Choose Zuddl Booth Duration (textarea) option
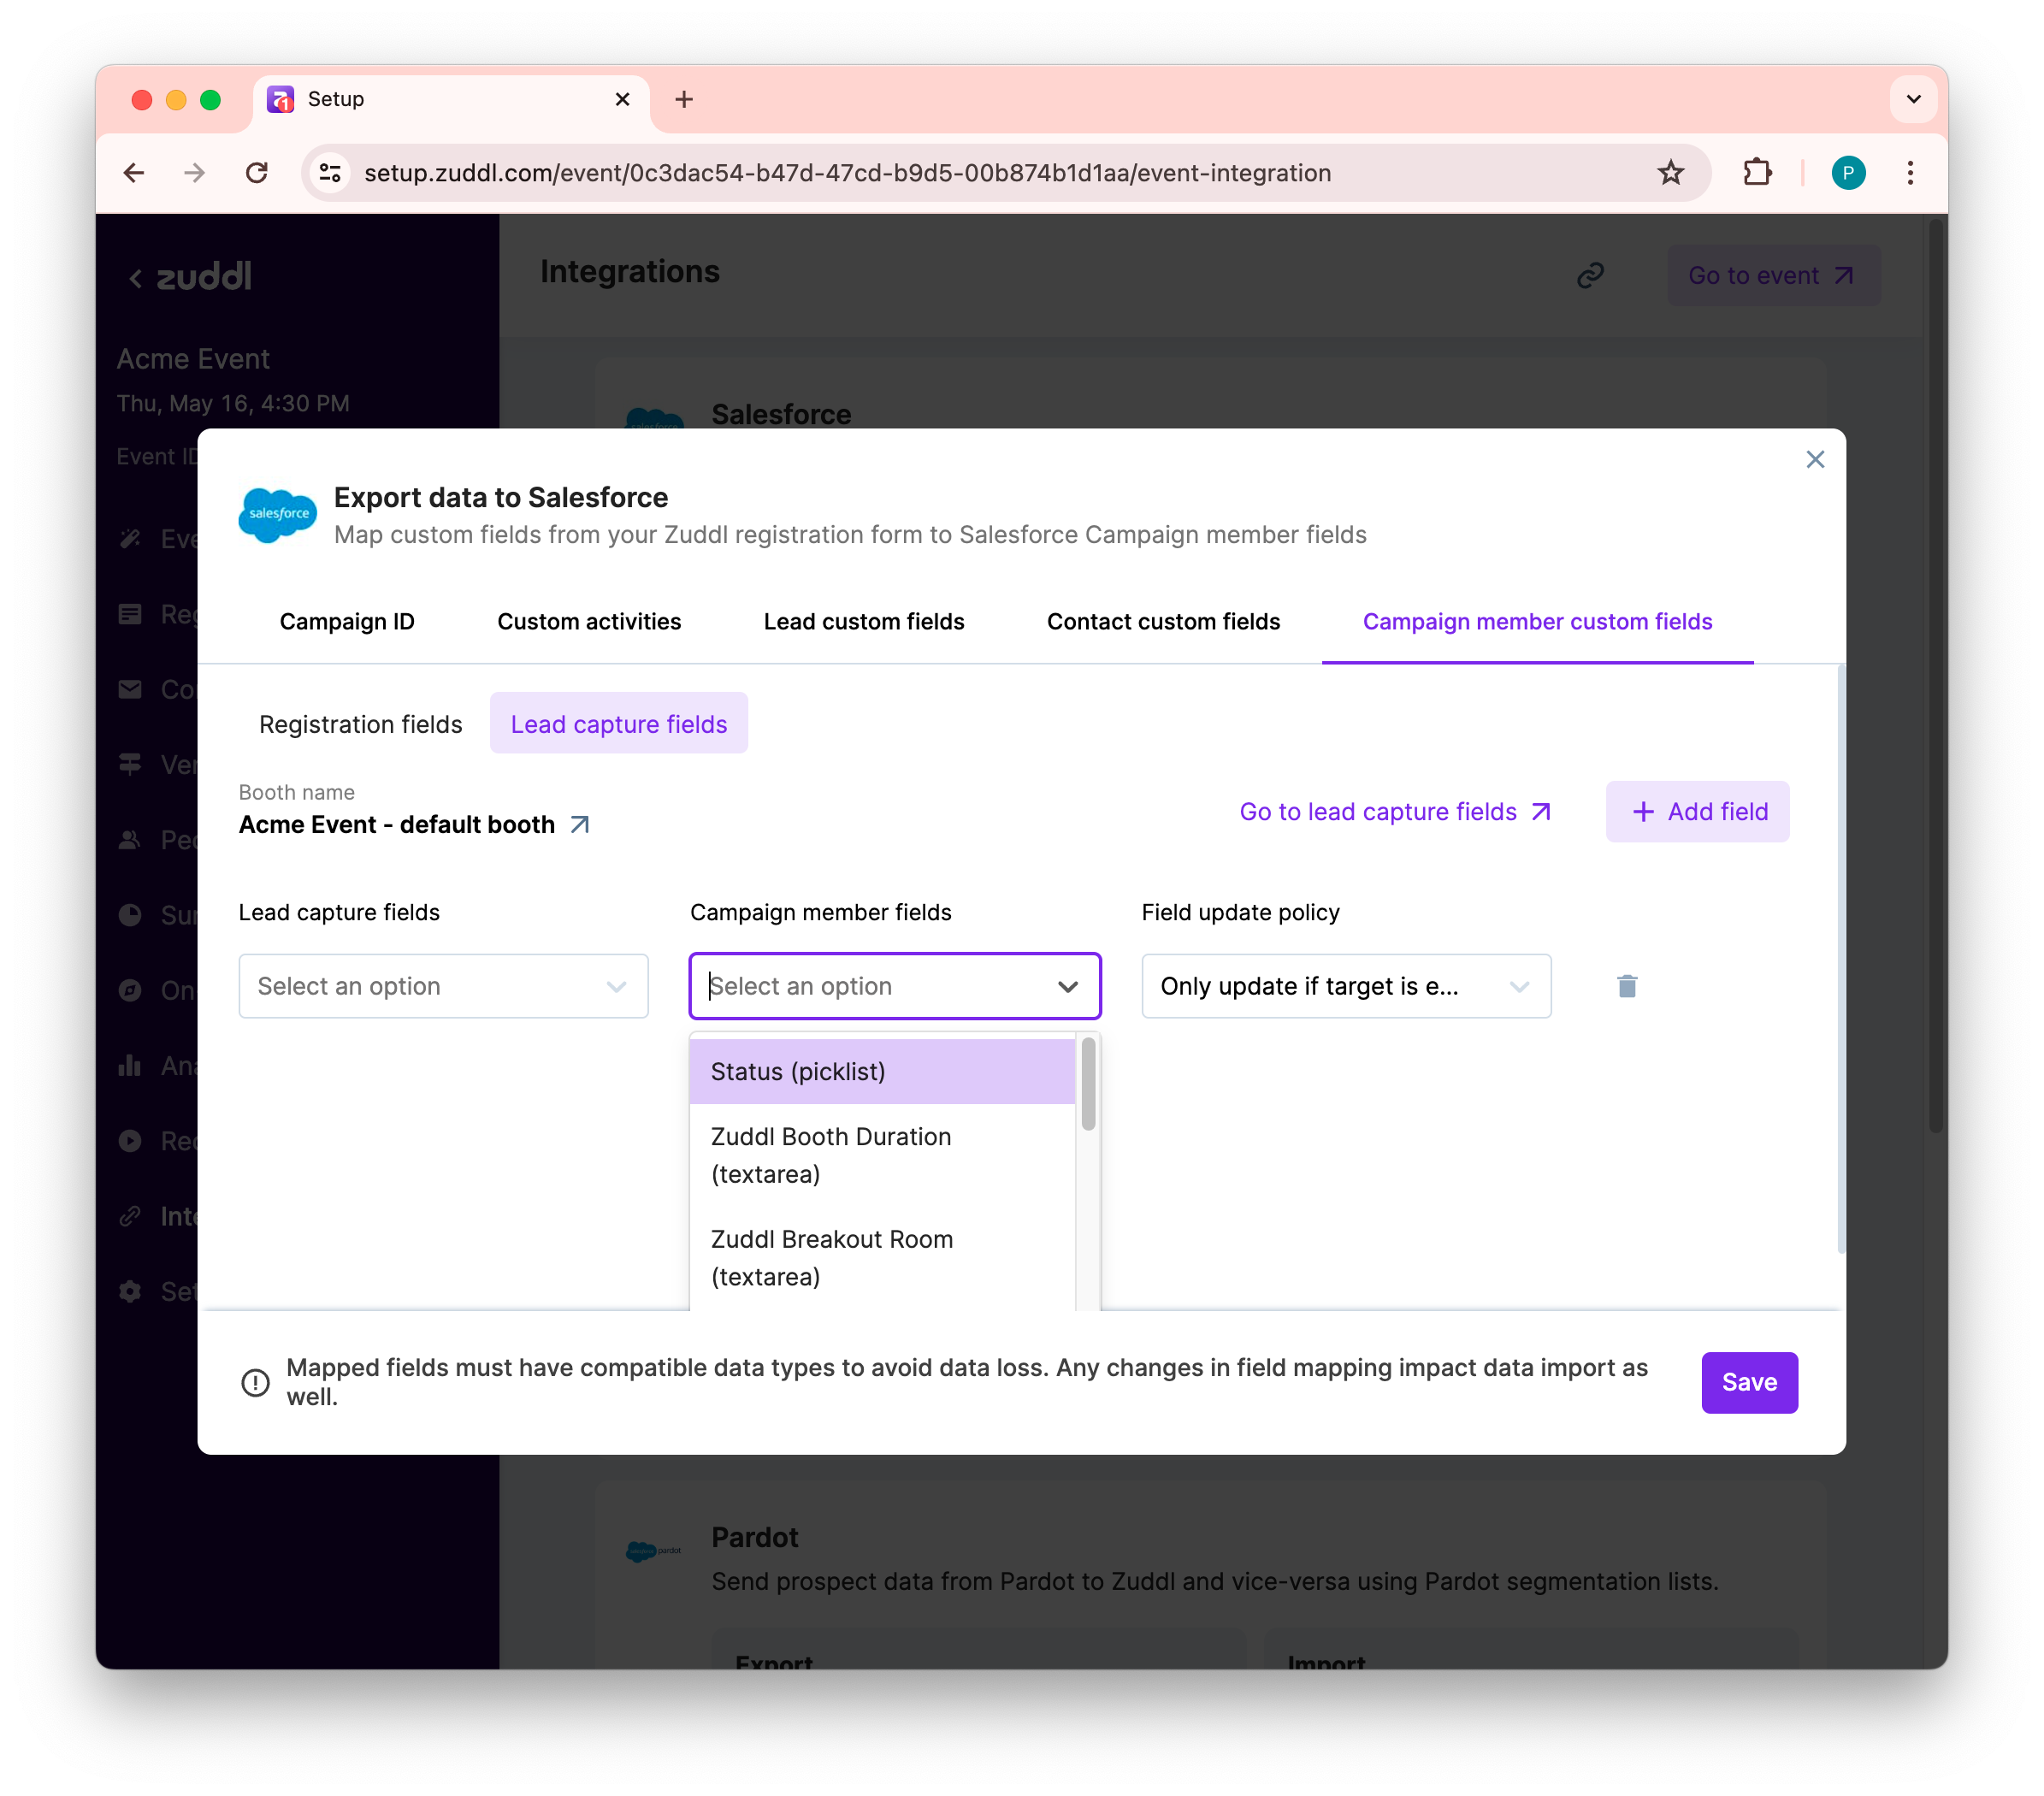The image size is (2044, 1796). [x=881, y=1155]
